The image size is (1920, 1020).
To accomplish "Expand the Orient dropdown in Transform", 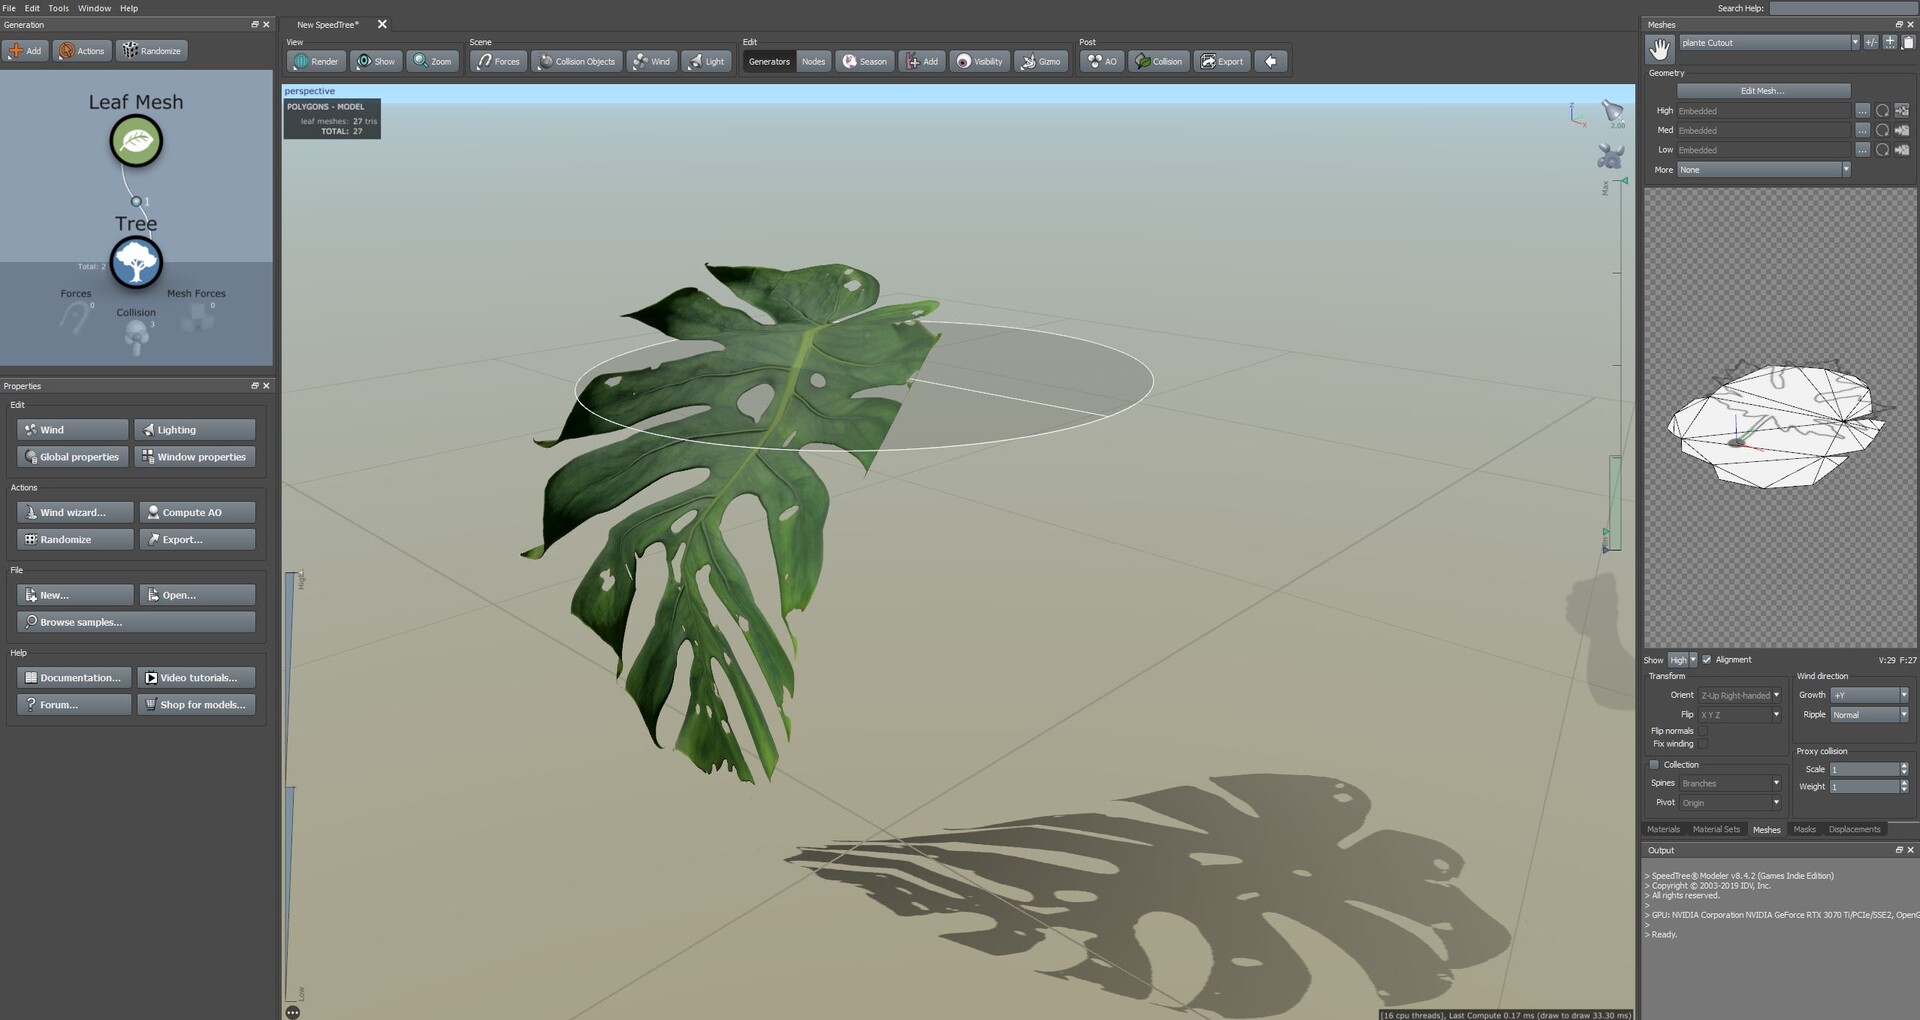I will coord(1776,694).
